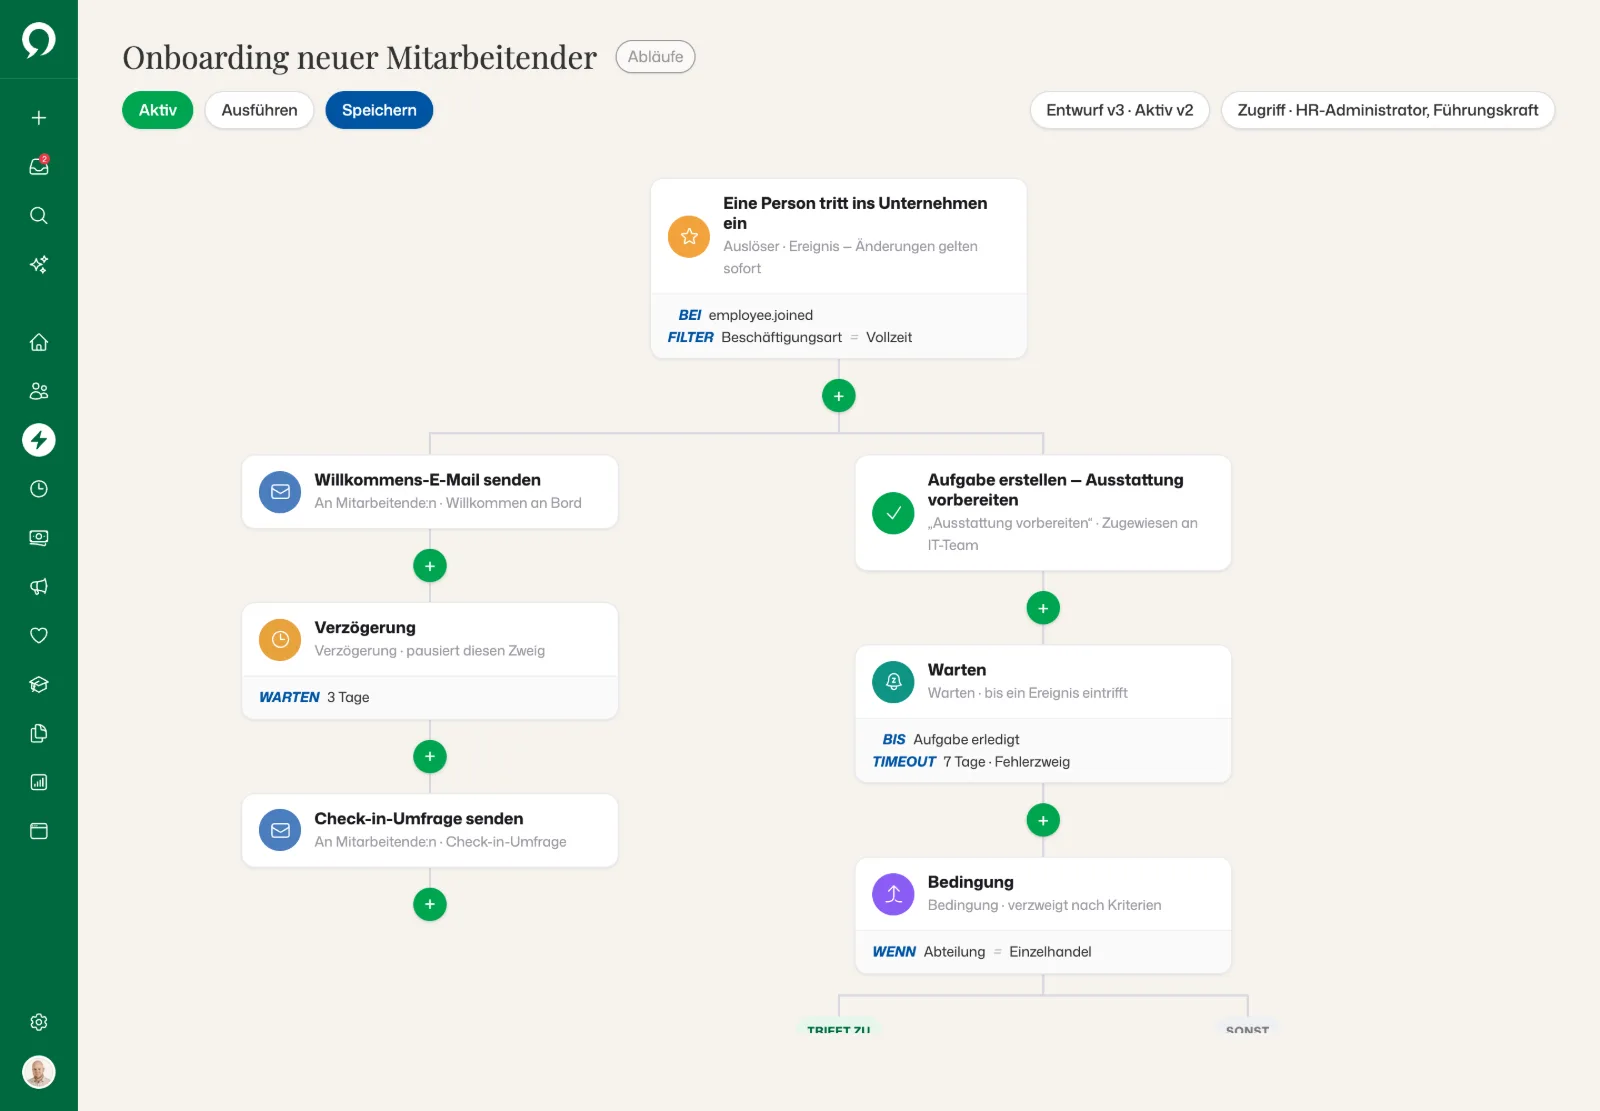
Task: Open the payroll monitor icon in sidebar
Action: (x=39, y=538)
